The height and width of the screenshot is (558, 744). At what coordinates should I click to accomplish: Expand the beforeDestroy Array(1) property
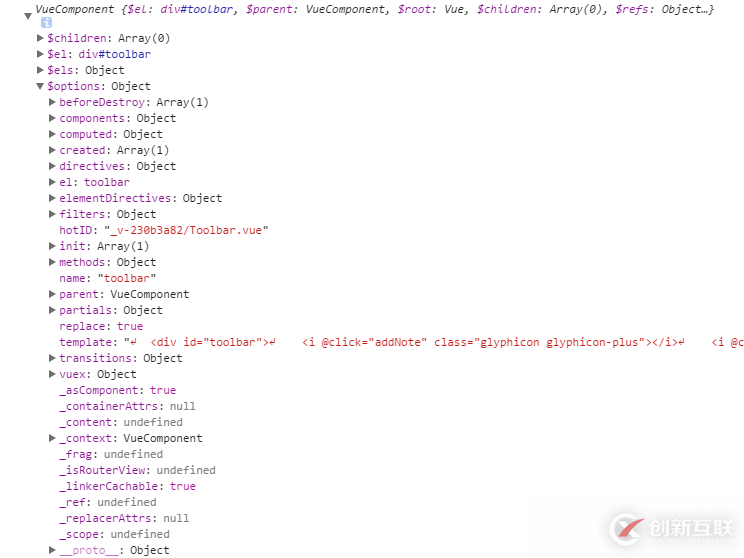tap(52, 102)
